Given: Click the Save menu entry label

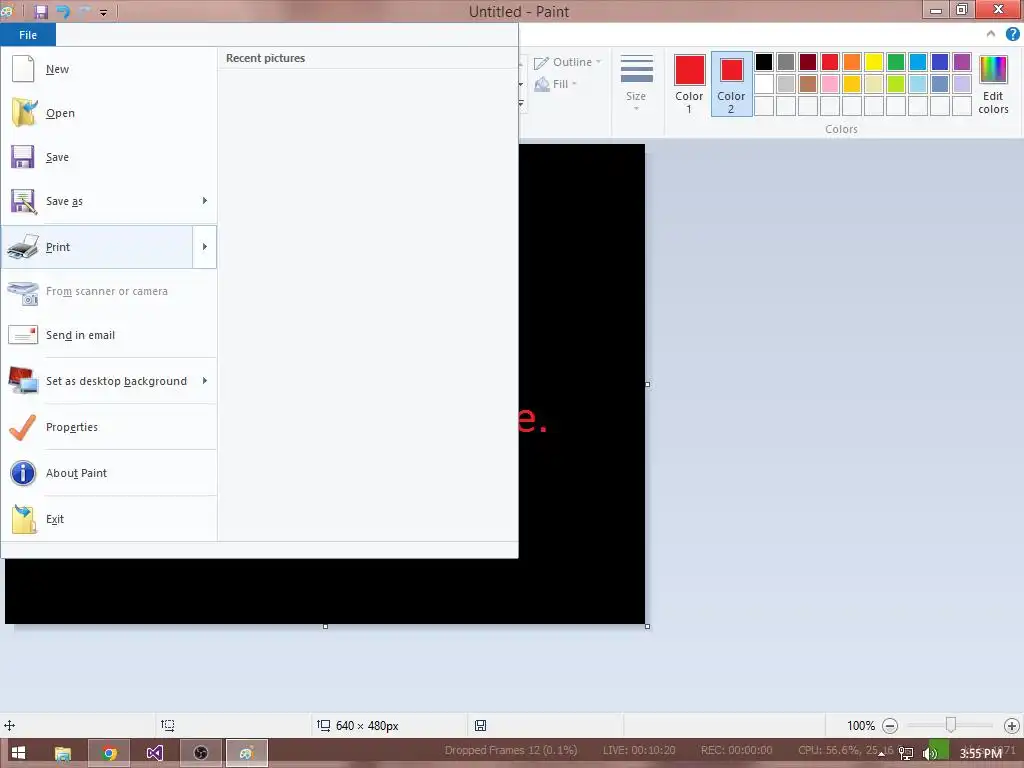Looking at the screenshot, I should pyautogui.click(x=57, y=157).
